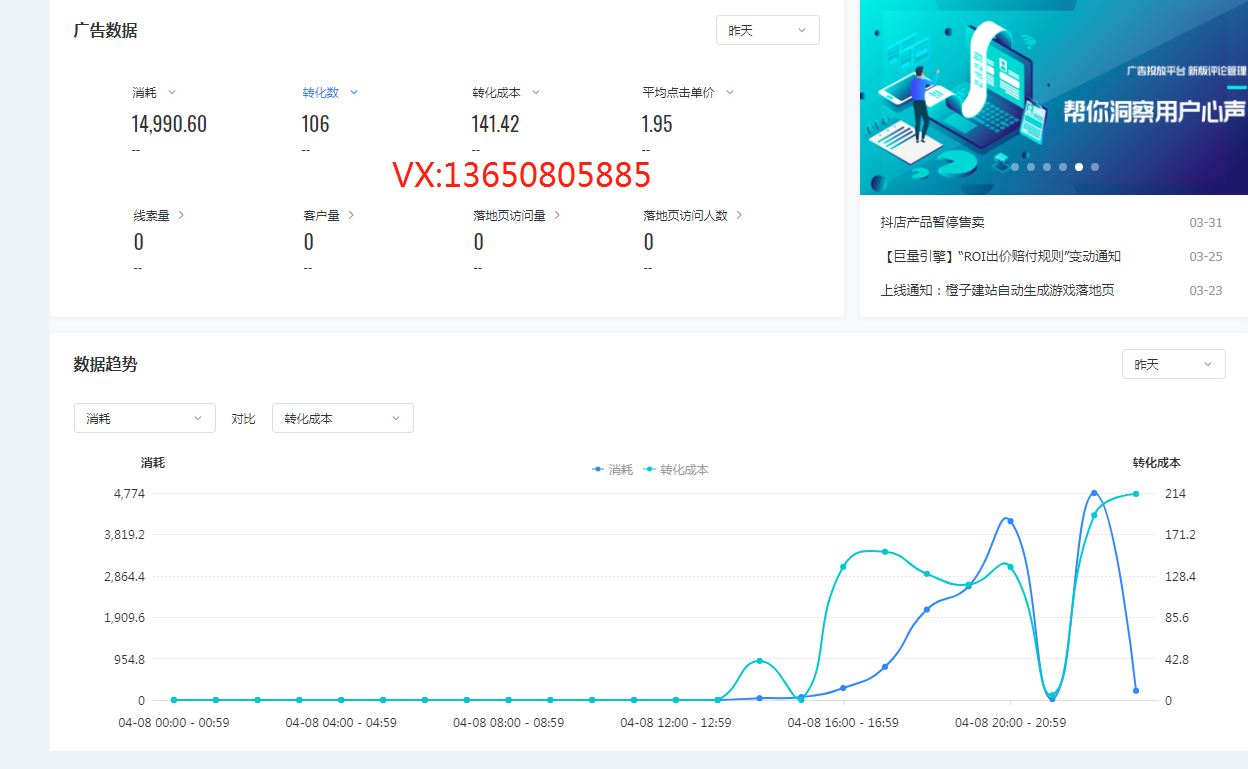Click the x-axis label 04-08 12:00 - 12:59
1248x769 pixels.
point(676,722)
